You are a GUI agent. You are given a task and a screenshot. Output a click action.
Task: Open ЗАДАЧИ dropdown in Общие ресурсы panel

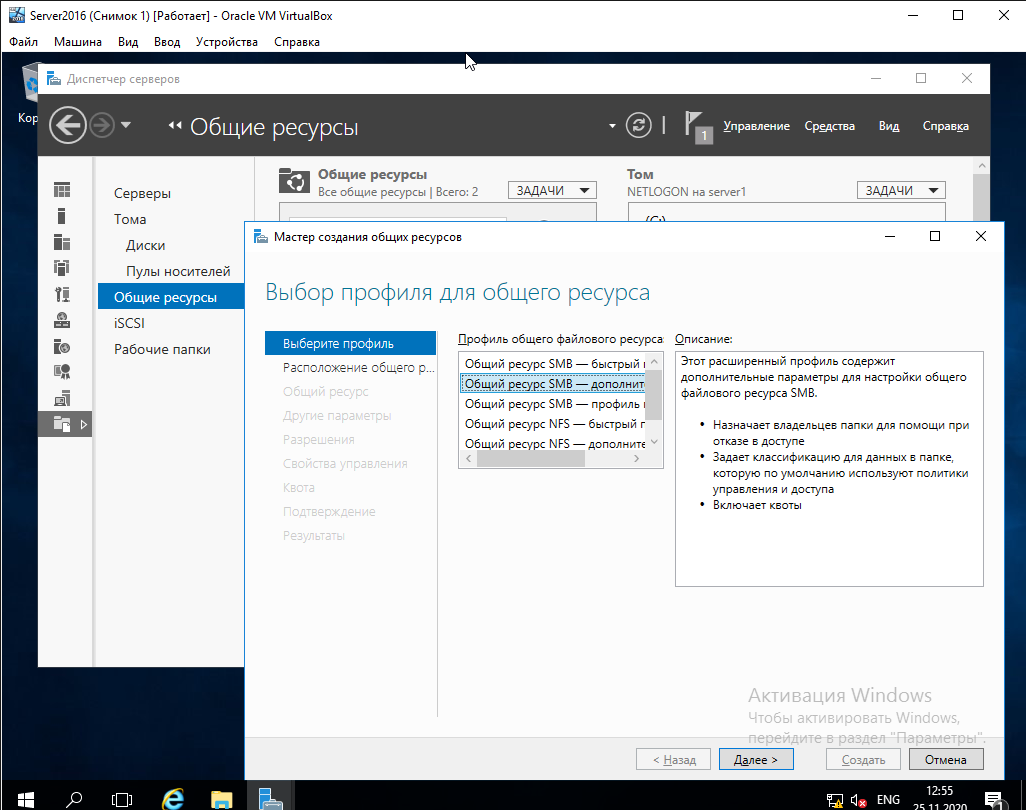point(552,191)
